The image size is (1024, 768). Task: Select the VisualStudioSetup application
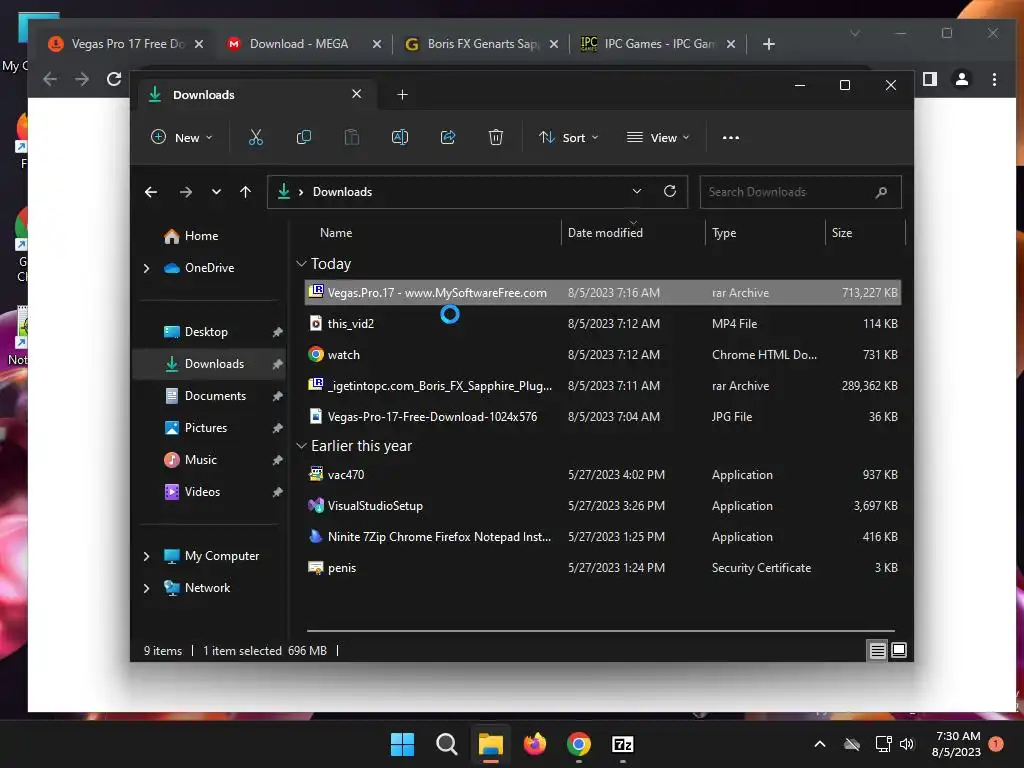(603, 506)
